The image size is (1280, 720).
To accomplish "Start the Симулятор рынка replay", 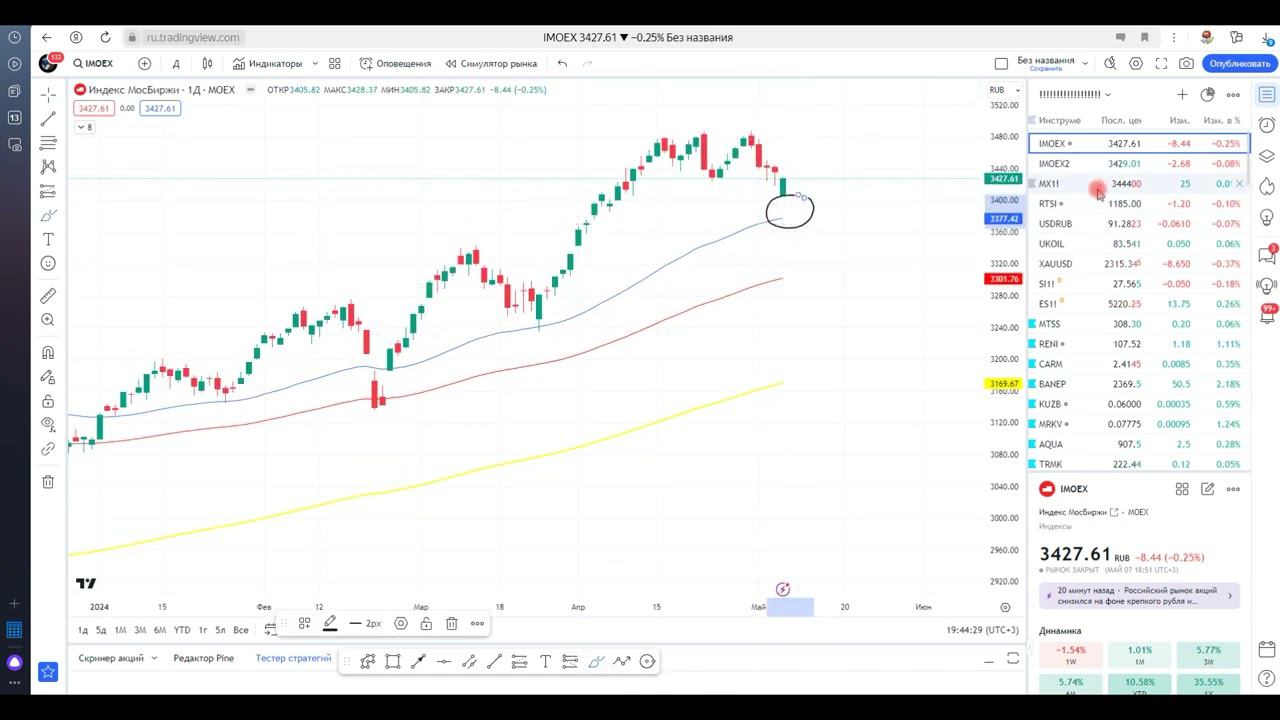I will click(x=491, y=63).
